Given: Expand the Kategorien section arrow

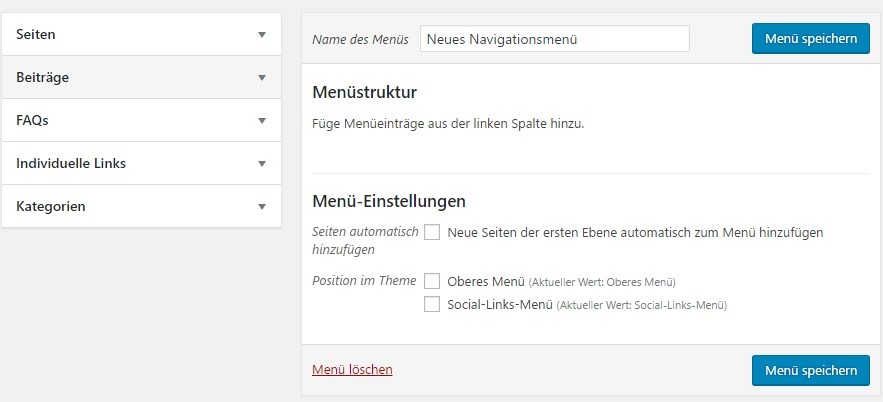Looking at the screenshot, I should pos(261,207).
